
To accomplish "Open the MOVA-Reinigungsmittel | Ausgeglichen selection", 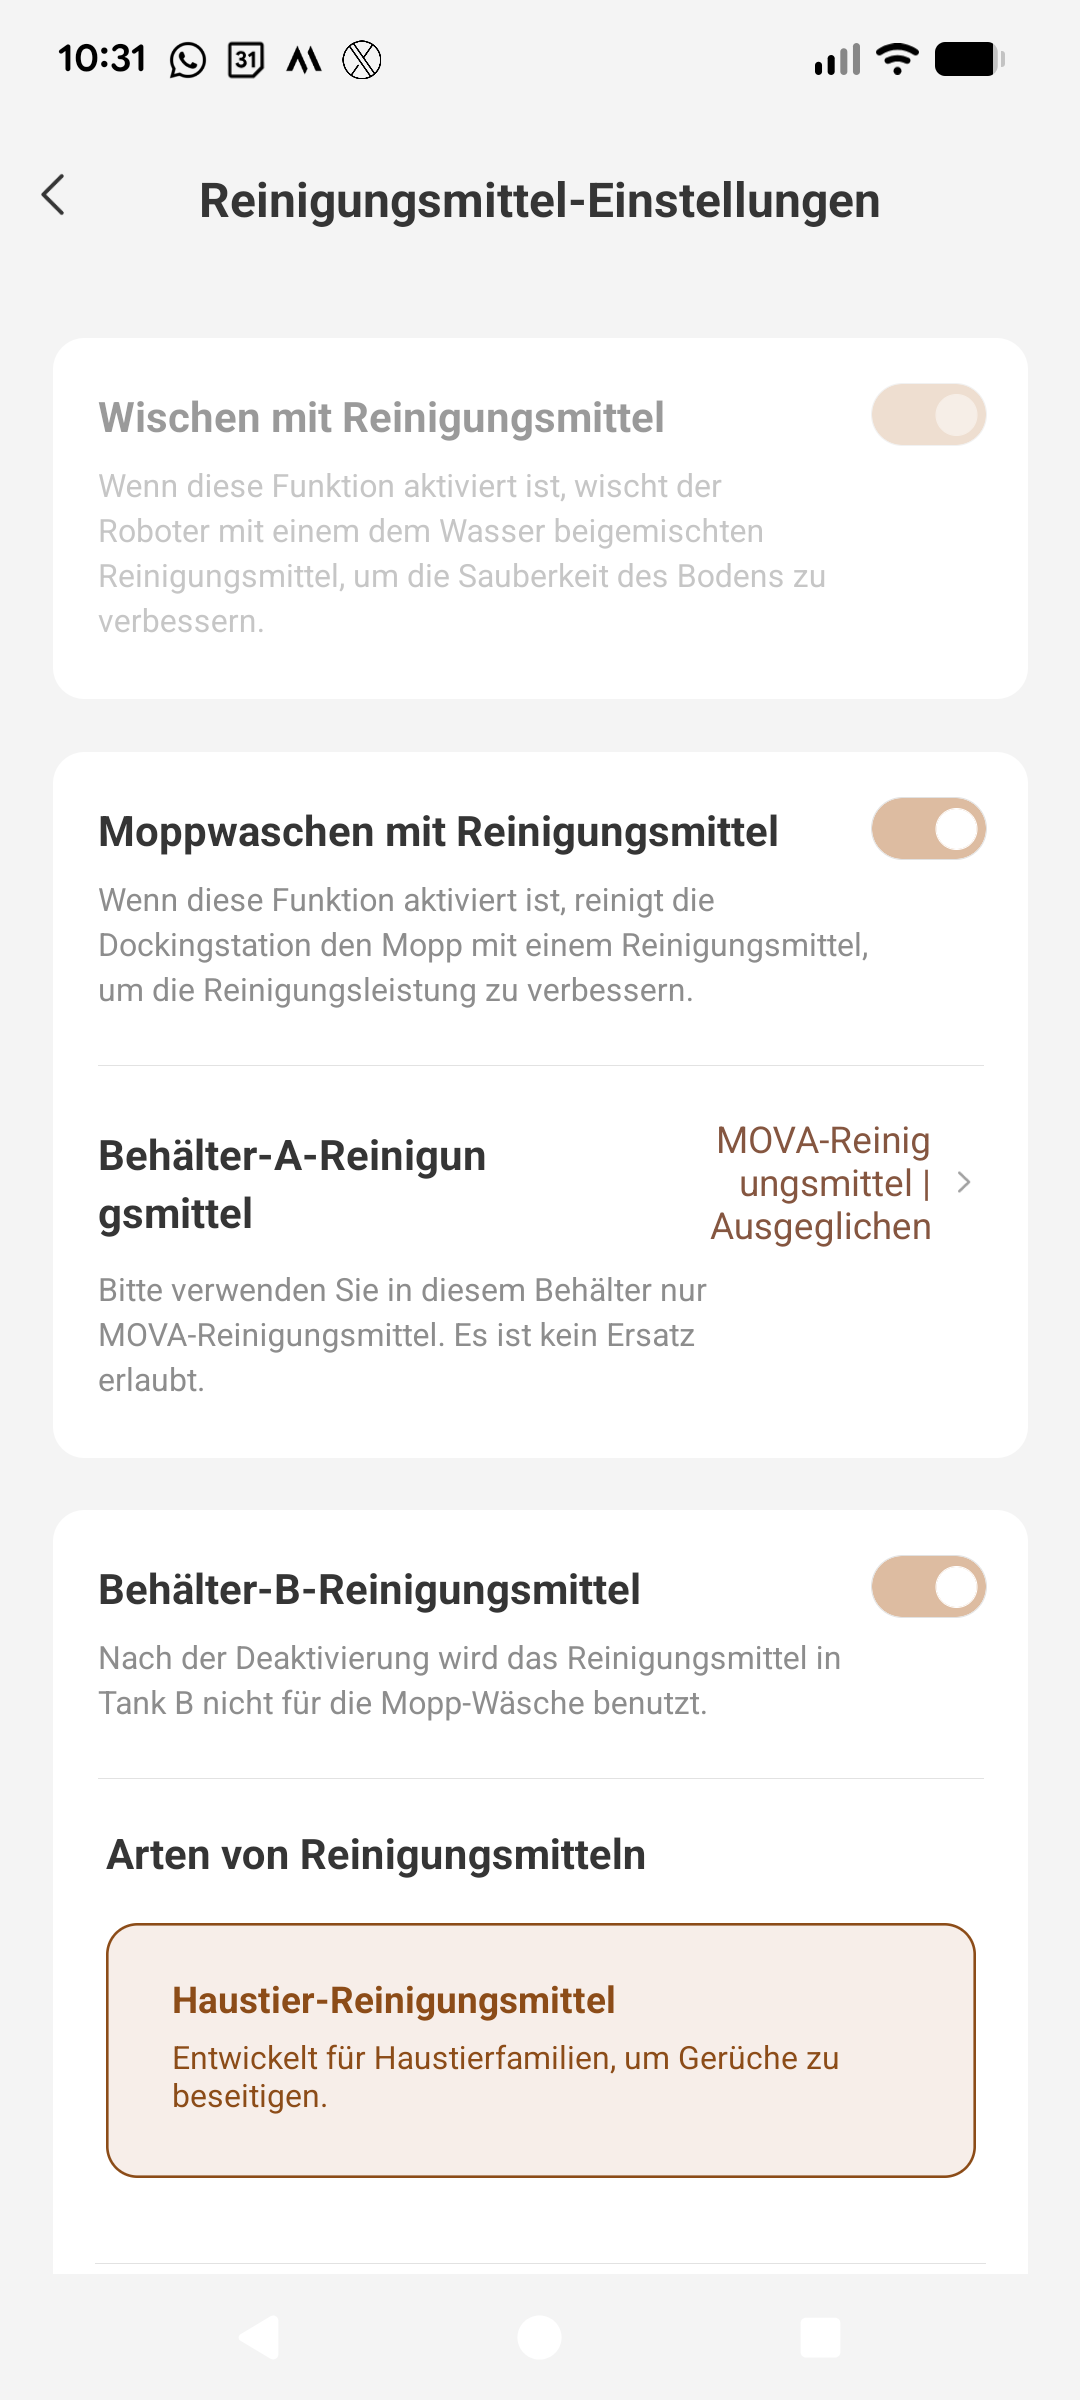I will 822,1183.
